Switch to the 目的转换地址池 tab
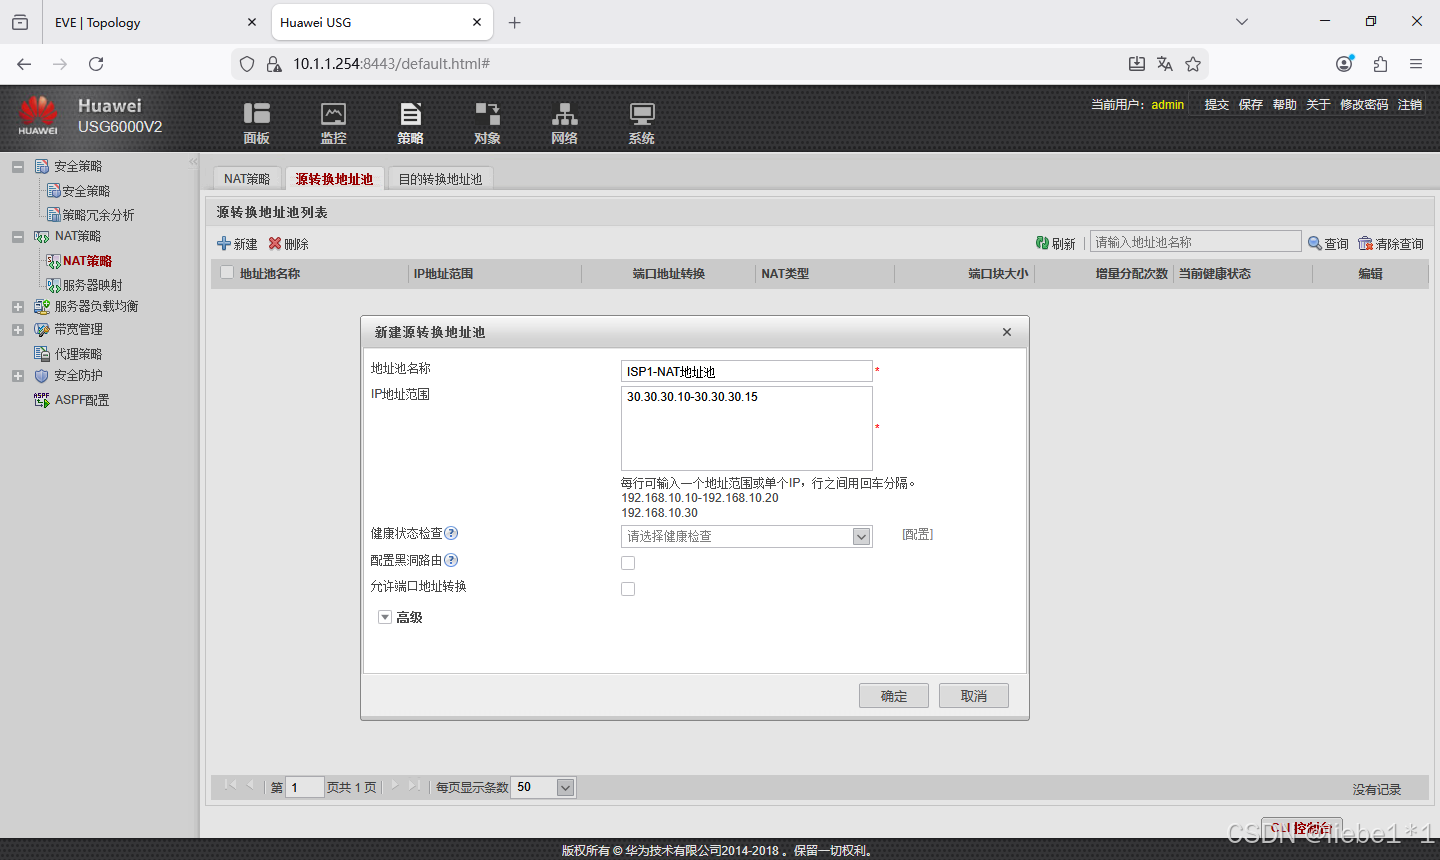Viewport: 1440px width, 860px height. 440,179
